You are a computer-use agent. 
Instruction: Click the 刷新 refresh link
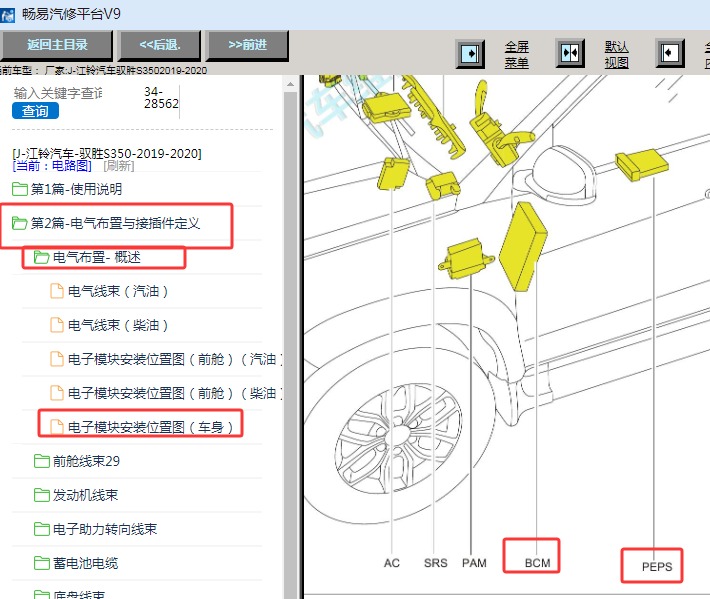click(x=119, y=166)
